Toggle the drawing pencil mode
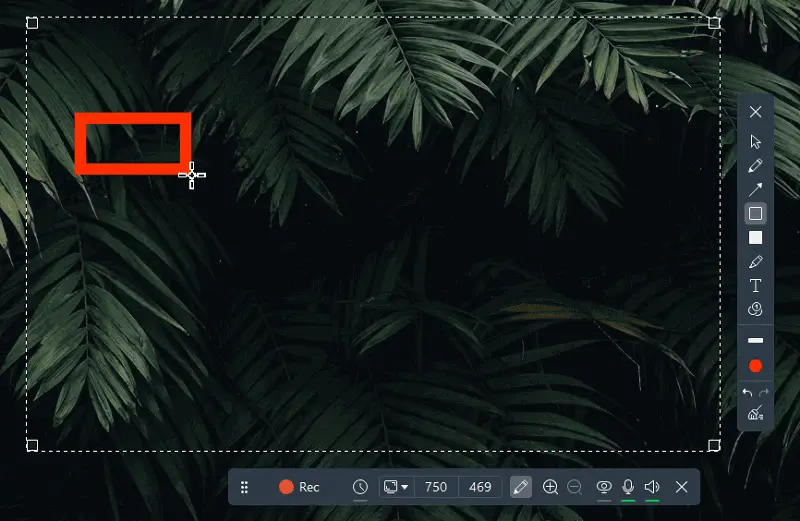Screen dimensions: 800x521 [x=520, y=487]
